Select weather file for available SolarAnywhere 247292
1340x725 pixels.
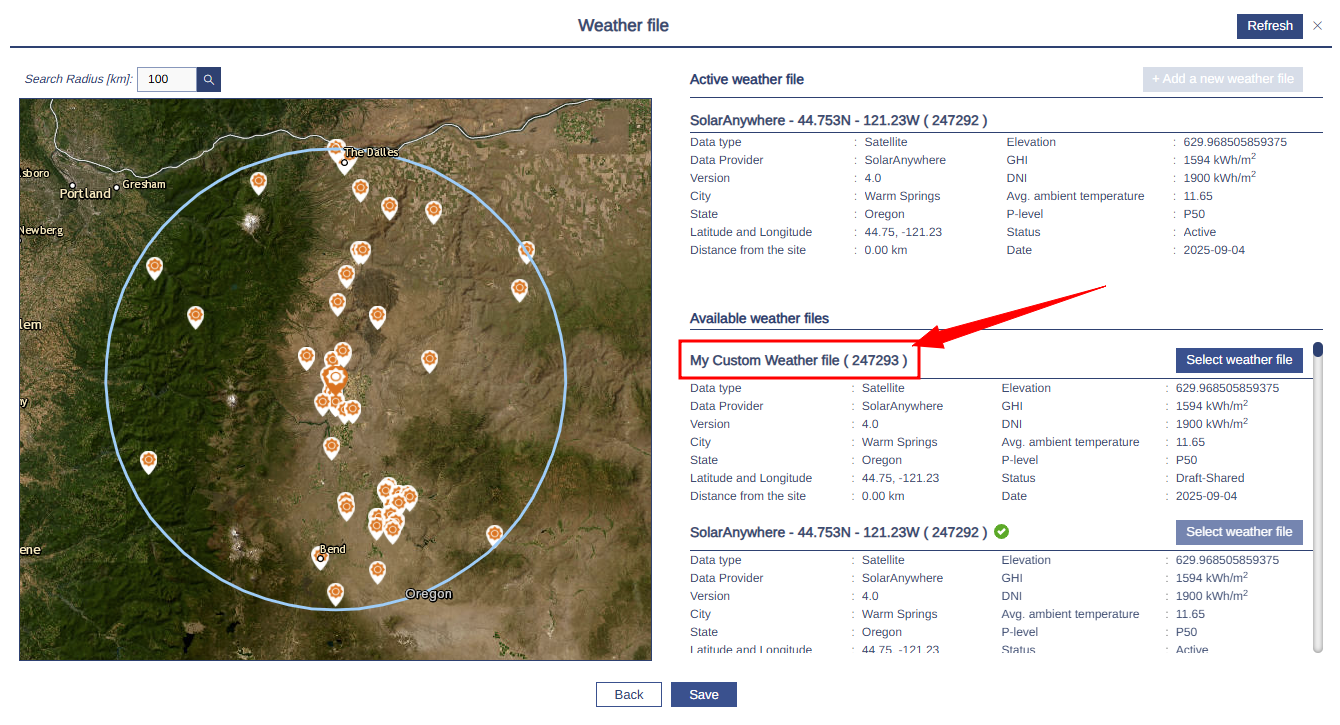click(1239, 532)
